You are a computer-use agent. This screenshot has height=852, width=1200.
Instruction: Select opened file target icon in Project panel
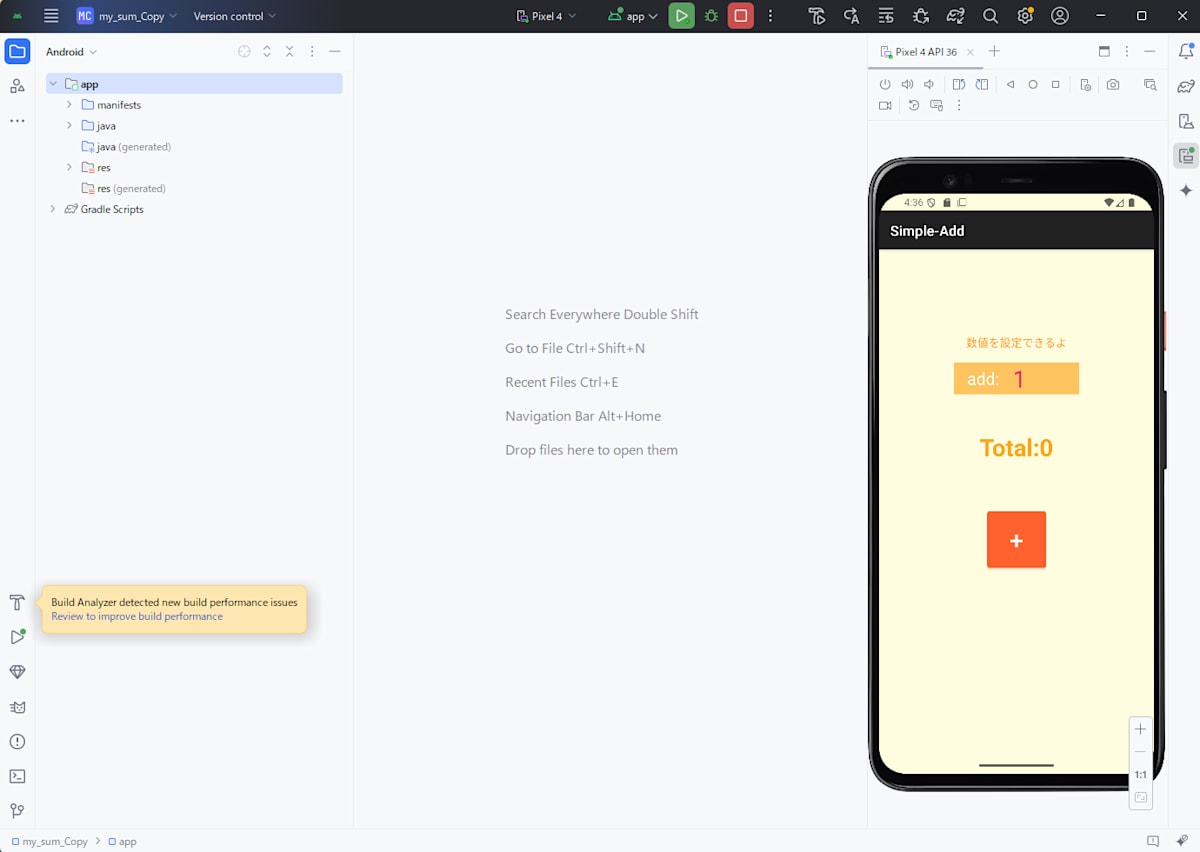click(x=244, y=51)
